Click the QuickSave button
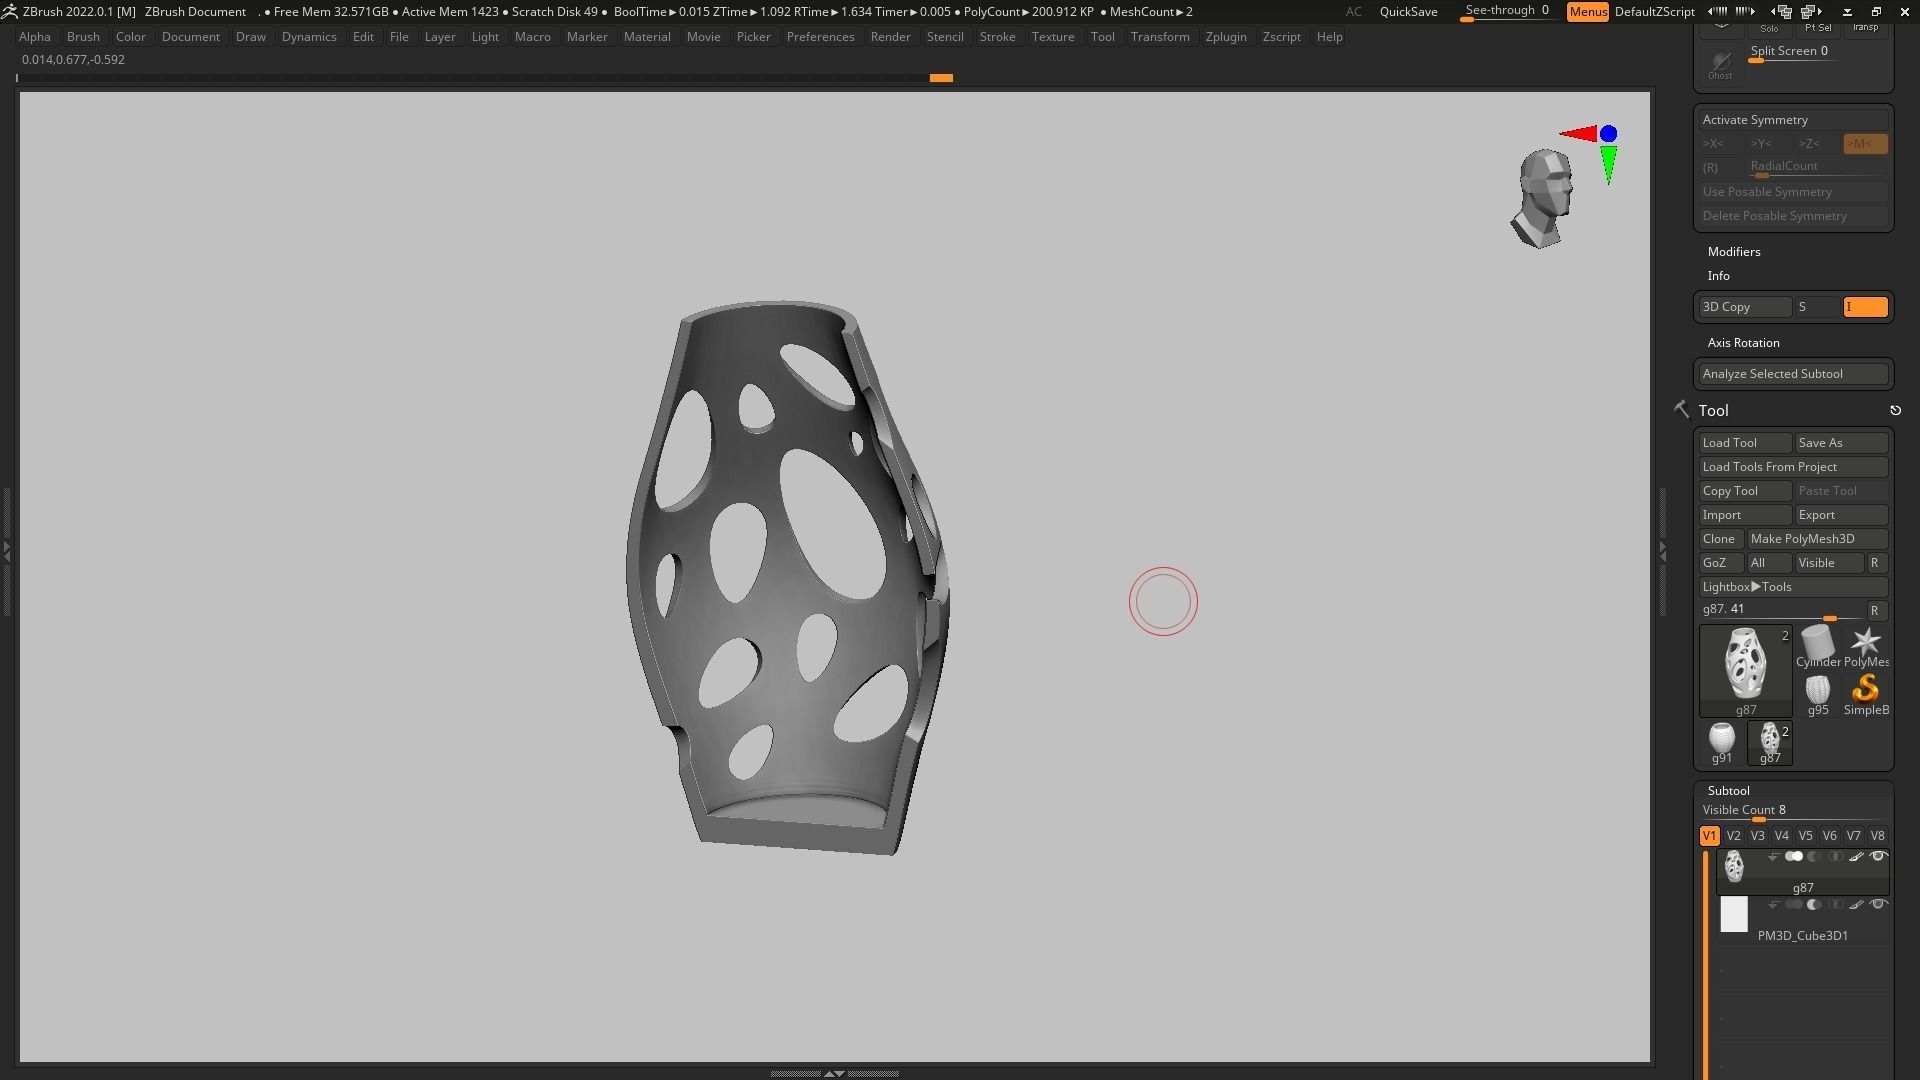The width and height of the screenshot is (1920, 1080). pyautogui.click(x=1408, y=12)
